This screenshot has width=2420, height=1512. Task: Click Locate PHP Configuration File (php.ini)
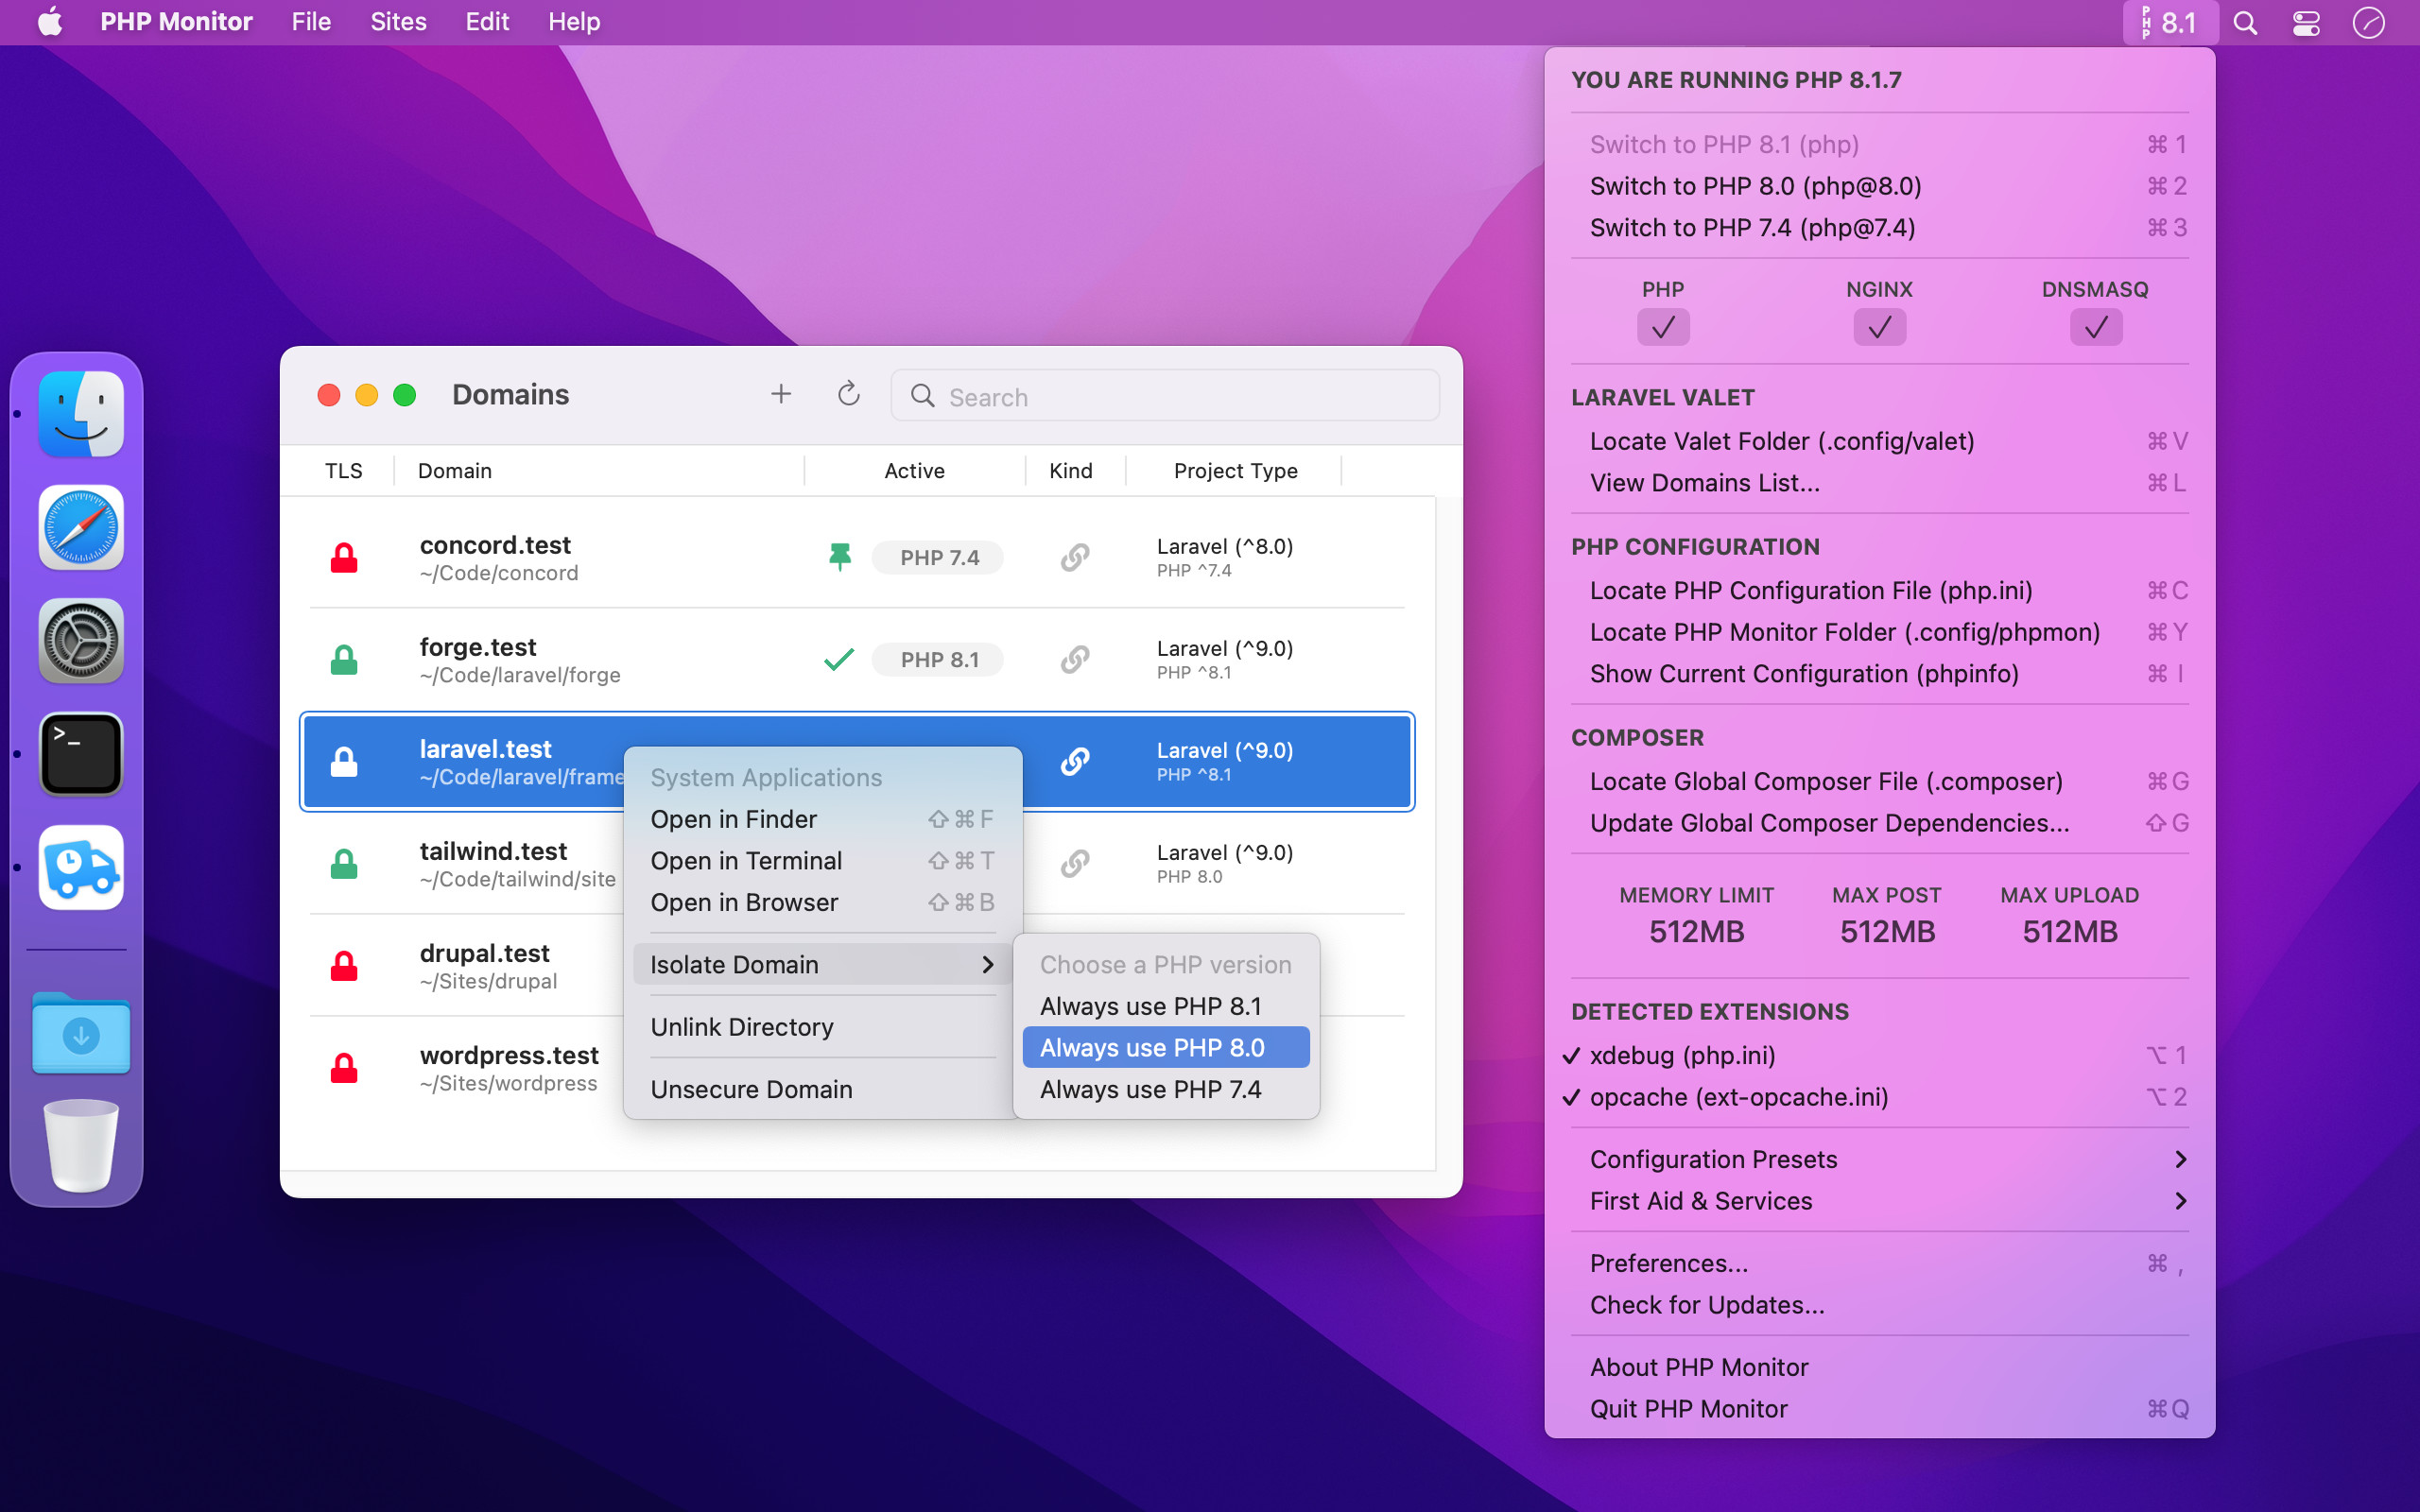tap(1879, 590)
